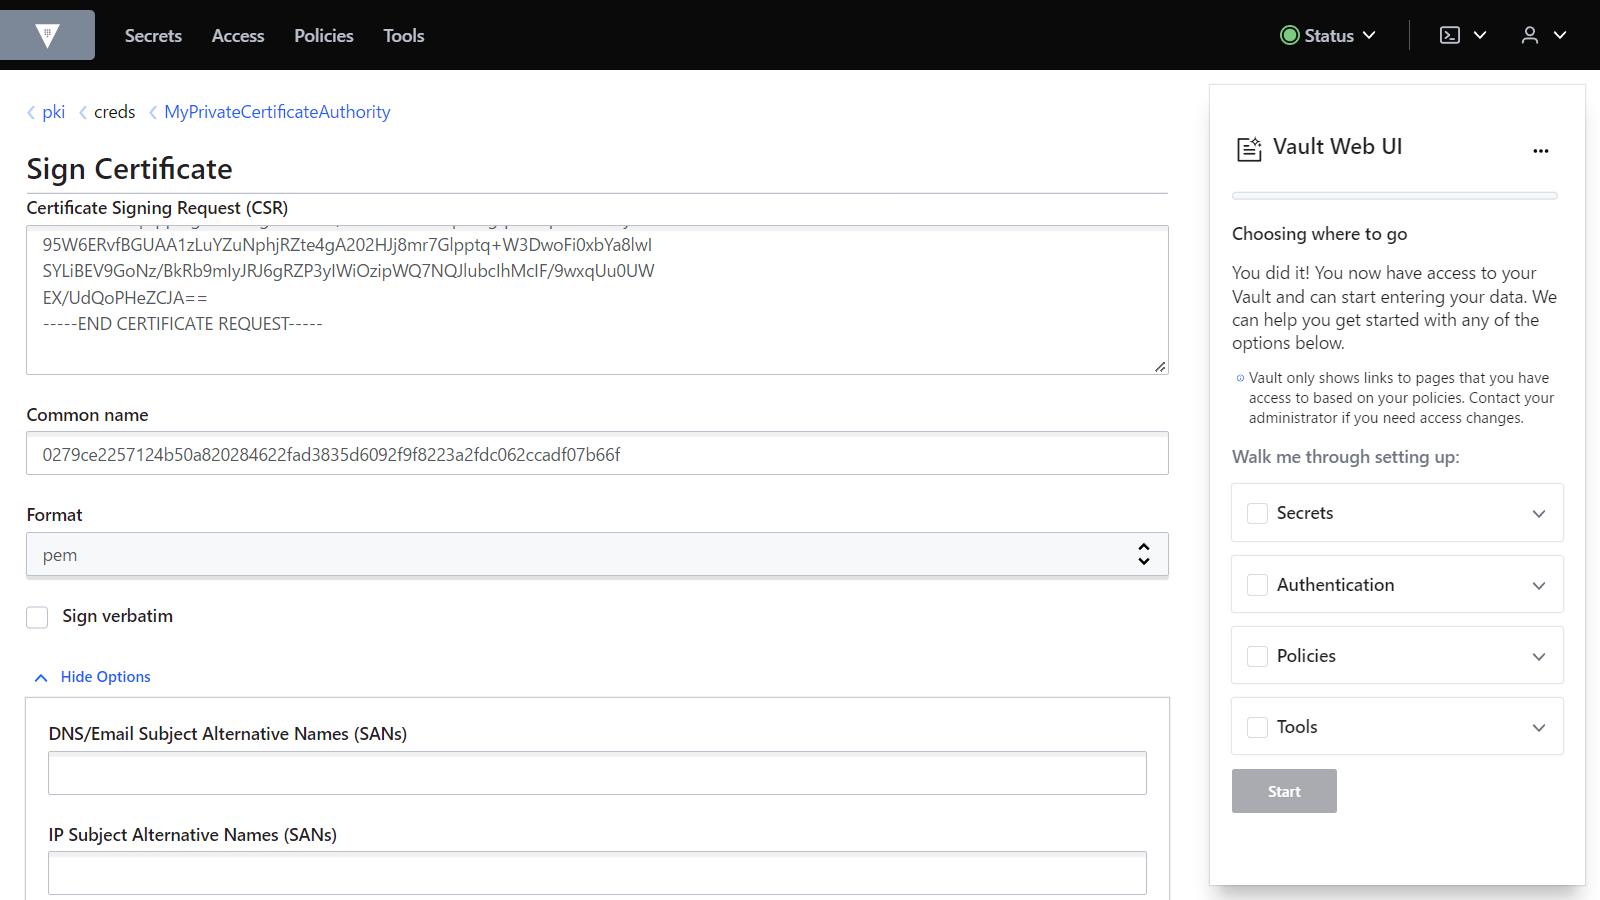Tick the Authentication walkthrough checkbox

click(1257, 585)
